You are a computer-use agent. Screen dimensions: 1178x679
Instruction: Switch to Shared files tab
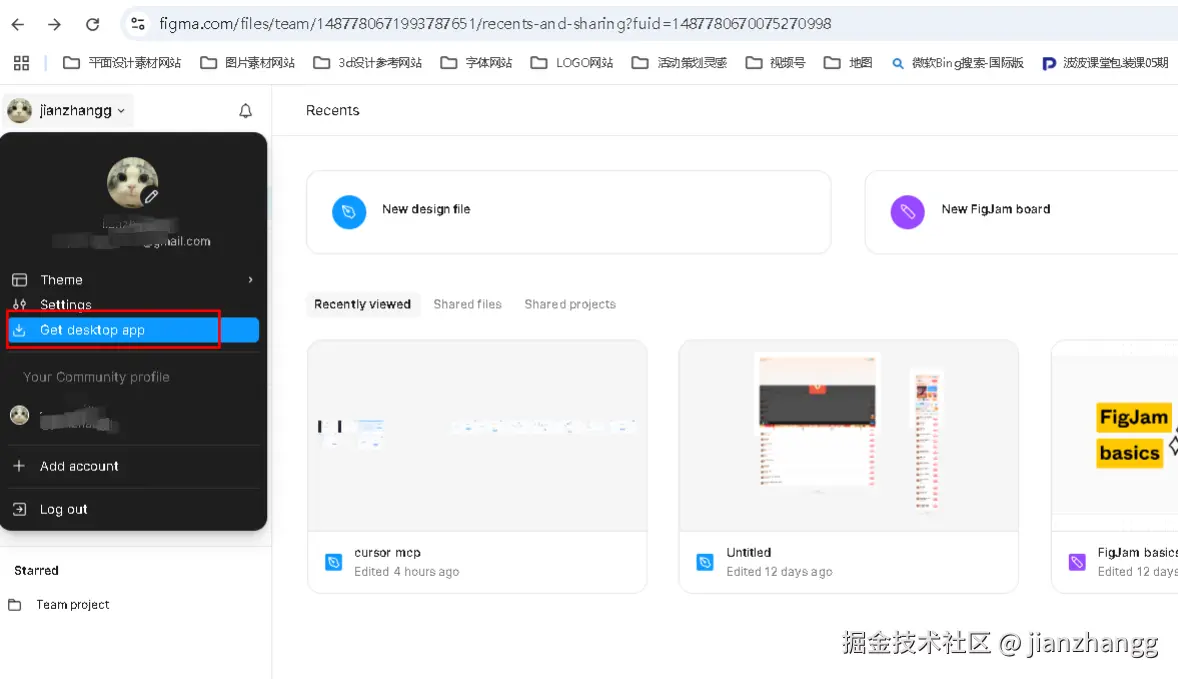(467, 304)
